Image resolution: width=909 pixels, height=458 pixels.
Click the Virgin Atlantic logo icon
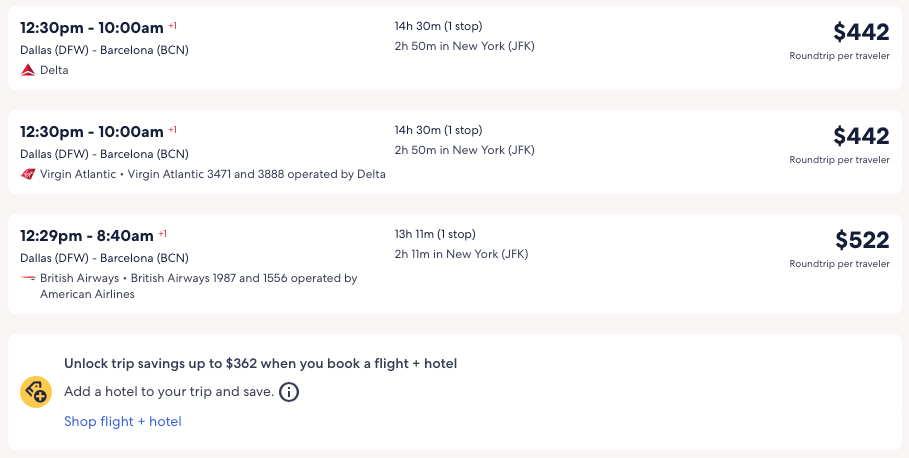pyautogui.click(x=28, y=174)
